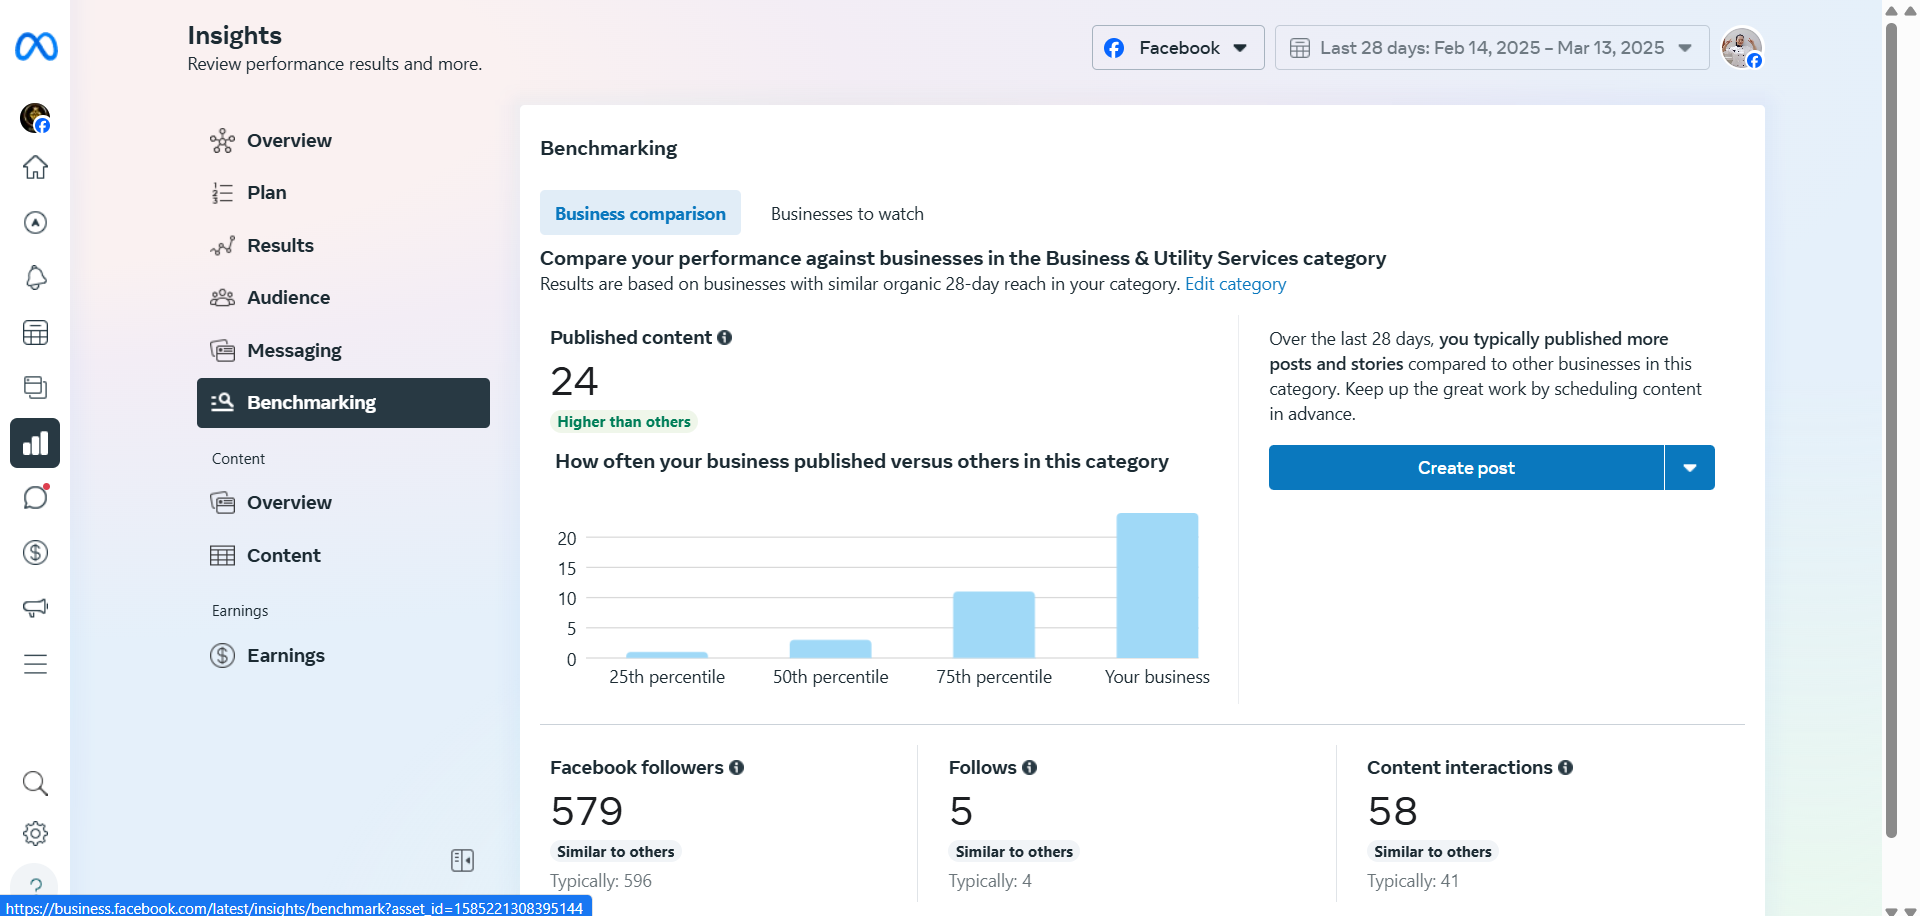Open the Content library icon in rail

coord(35,388)
